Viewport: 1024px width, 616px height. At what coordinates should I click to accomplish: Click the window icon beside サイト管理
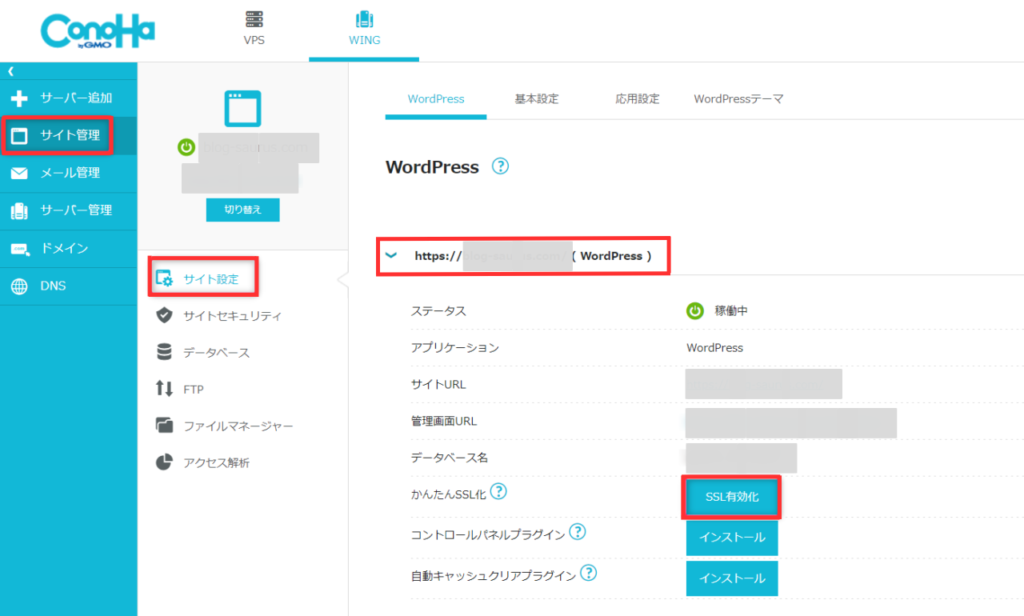point(20,136)
